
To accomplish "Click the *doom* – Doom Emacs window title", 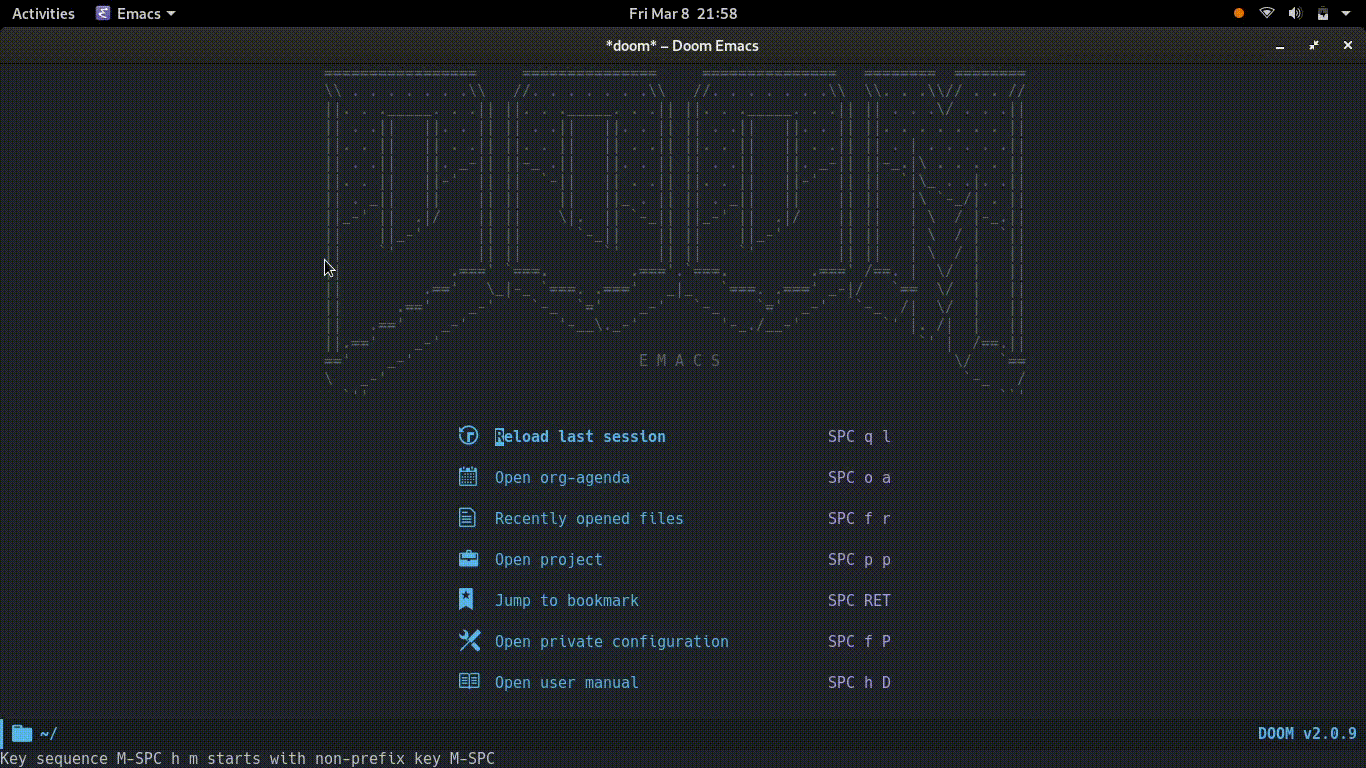I will coord(682,45).
